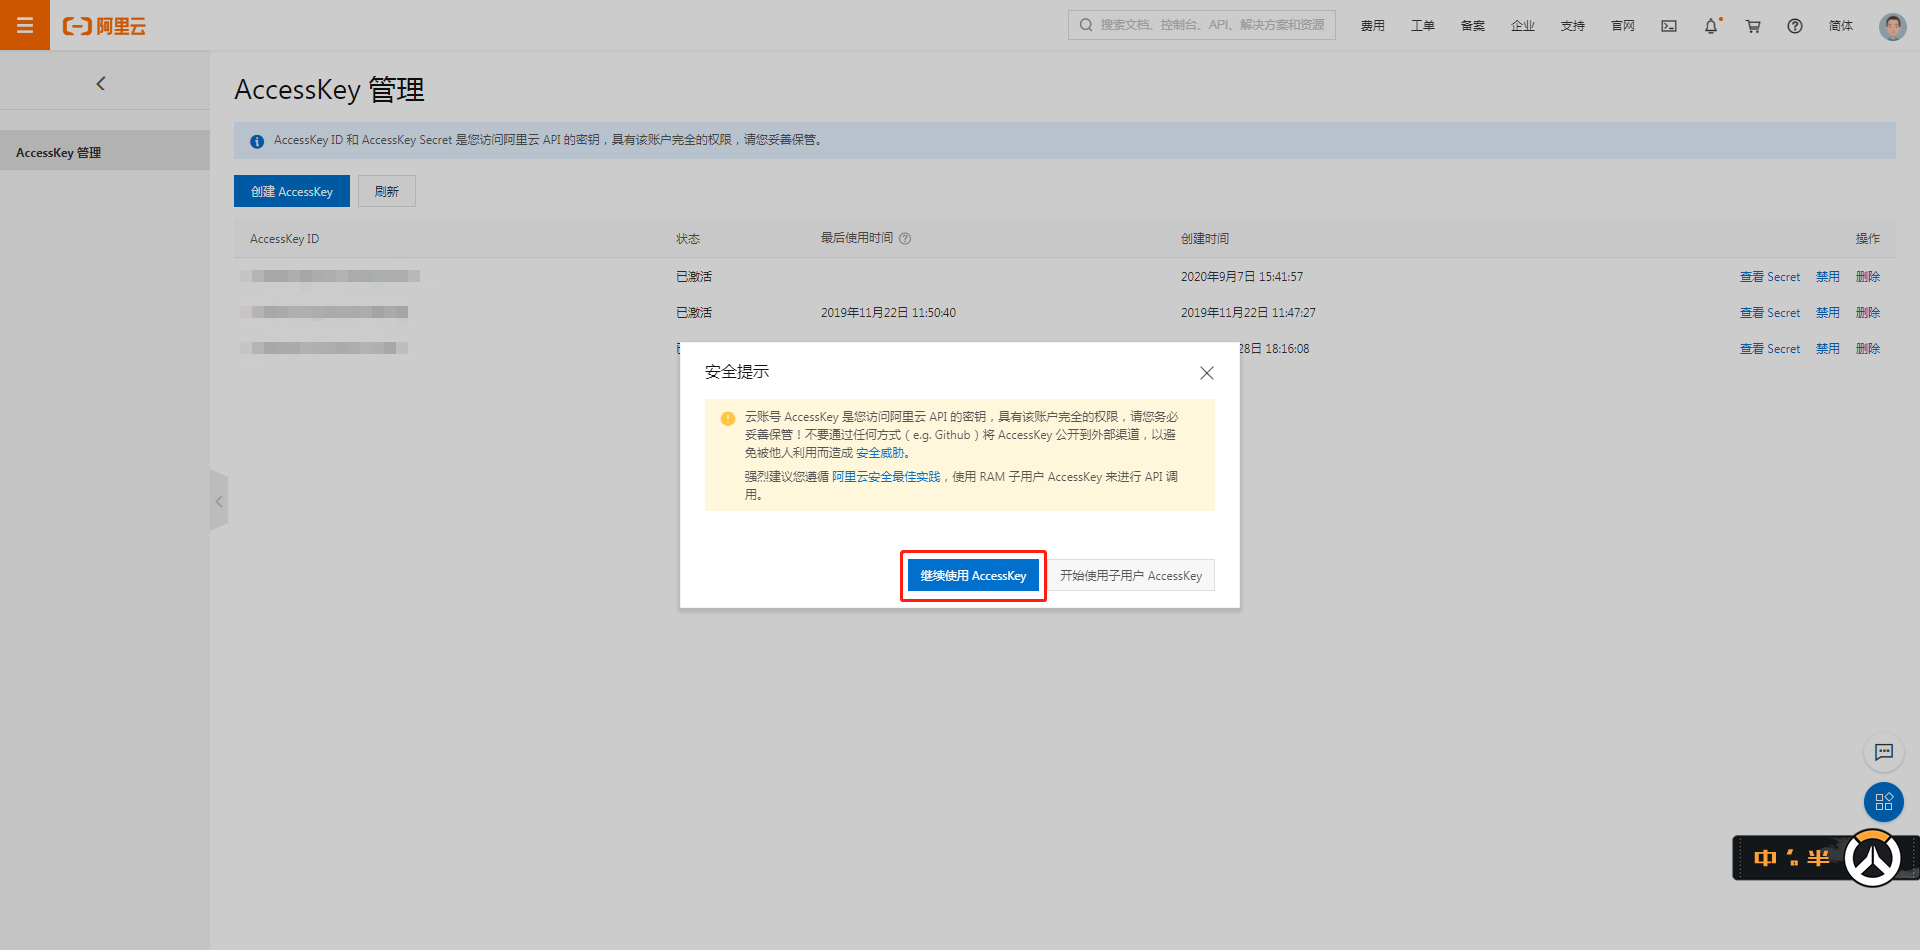
Task: Click the 创建时间 column header
Action: click(x=1205, y=239)
